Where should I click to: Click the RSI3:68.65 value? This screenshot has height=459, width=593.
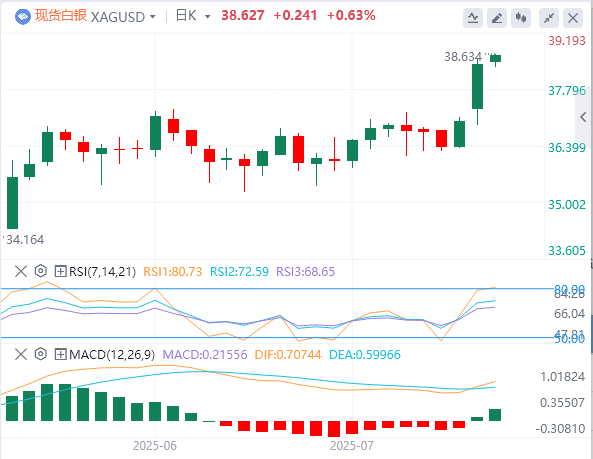pos(306,272)
